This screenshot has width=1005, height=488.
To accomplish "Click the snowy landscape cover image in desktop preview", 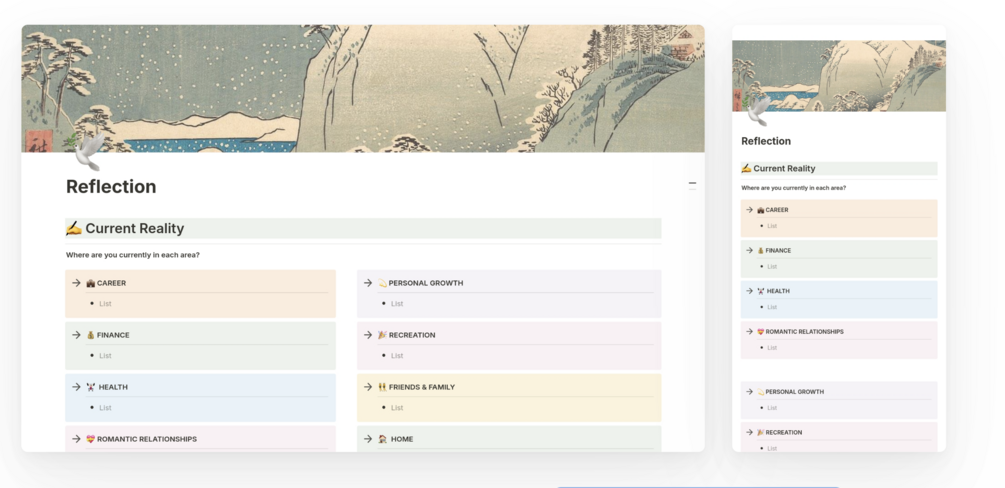I will coord(363,88).
